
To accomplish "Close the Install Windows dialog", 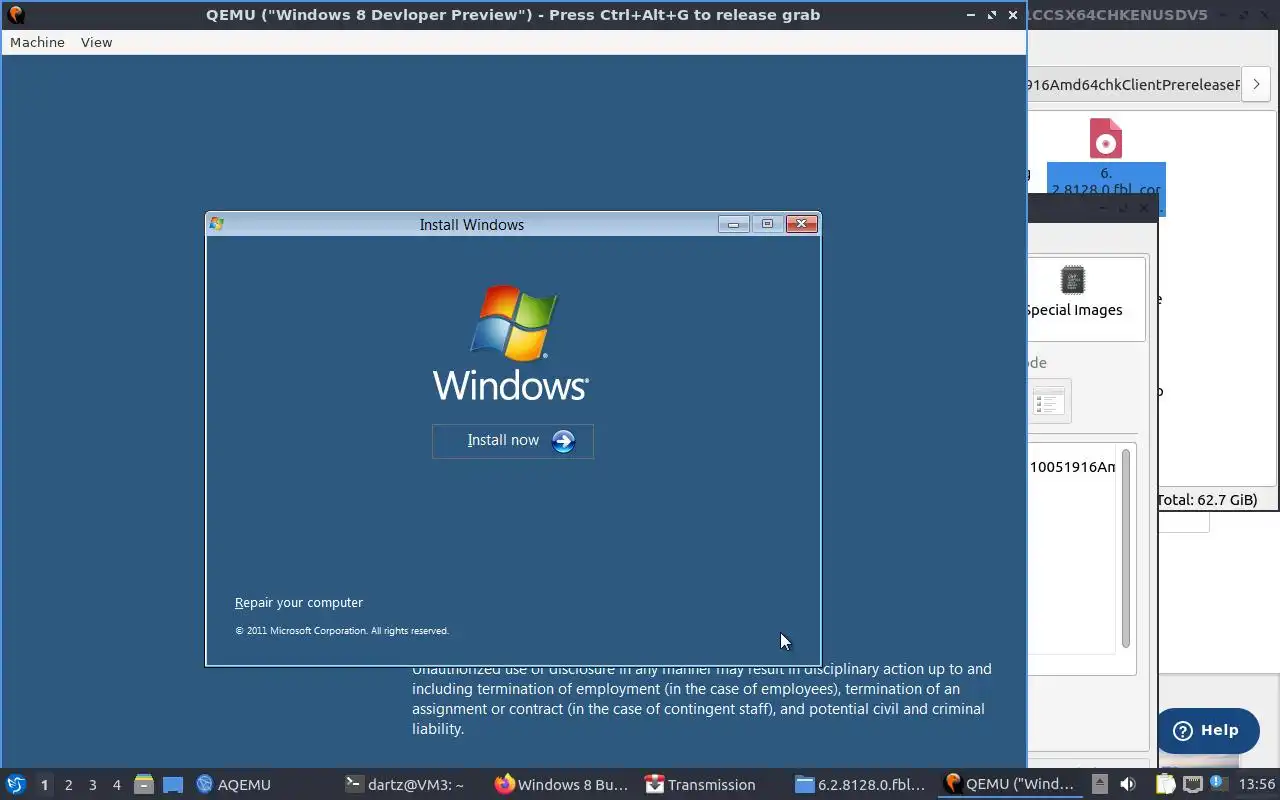I will (801, 224).
